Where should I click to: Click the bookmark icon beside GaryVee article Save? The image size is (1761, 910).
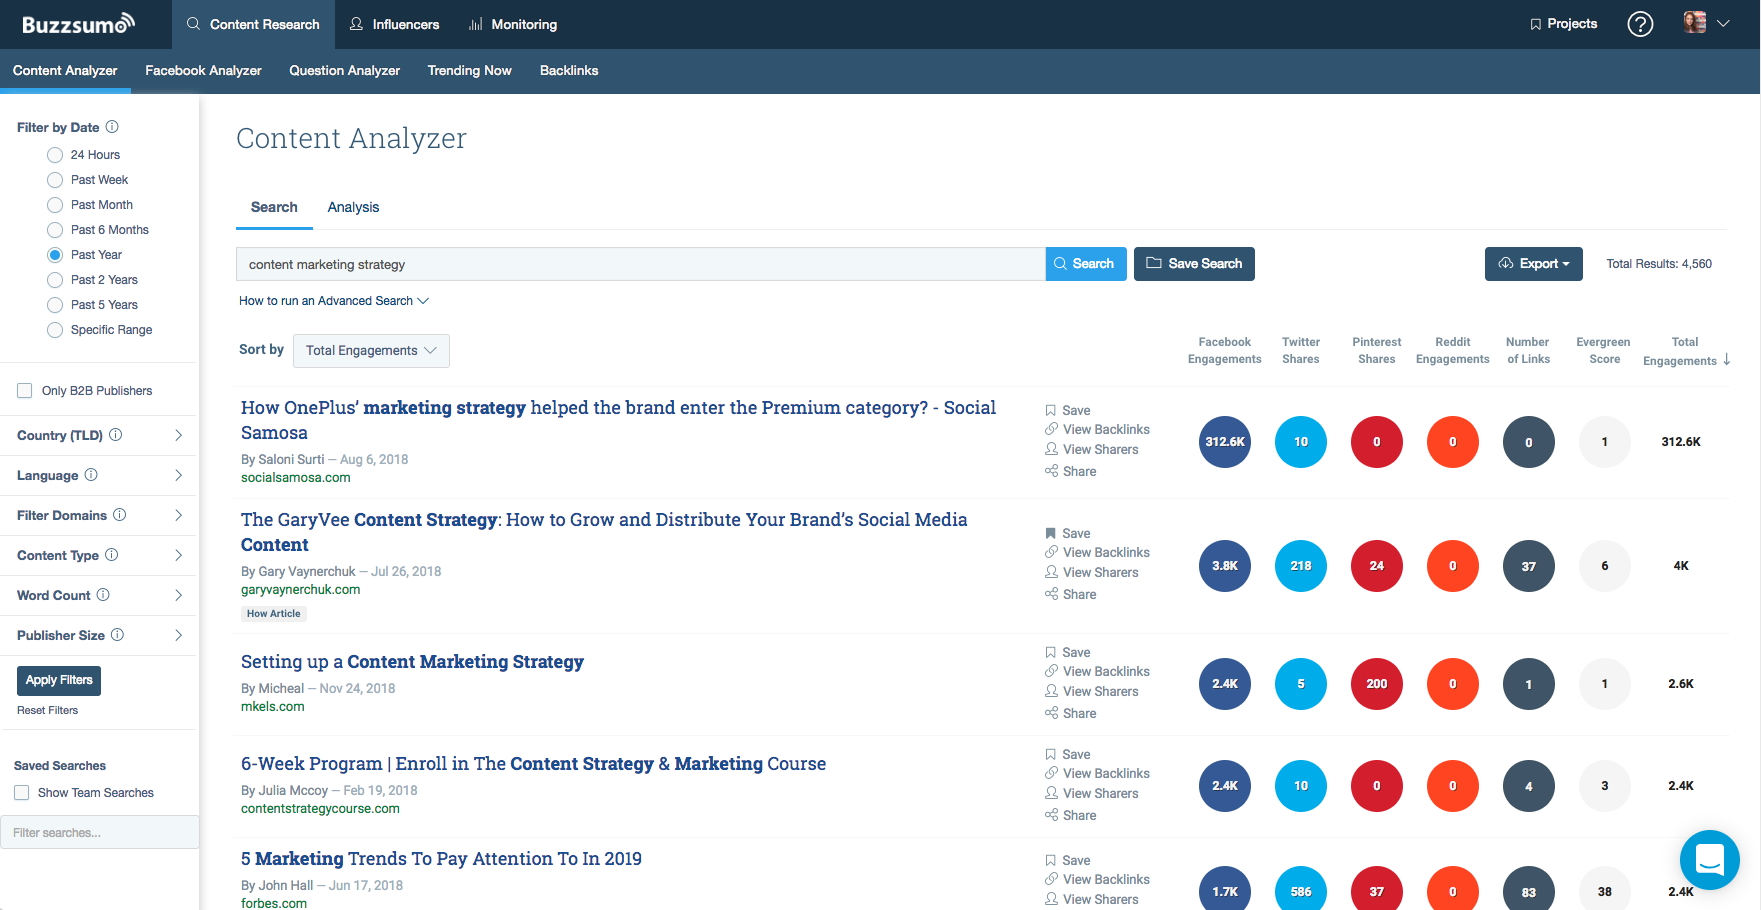pos(1051,533)
